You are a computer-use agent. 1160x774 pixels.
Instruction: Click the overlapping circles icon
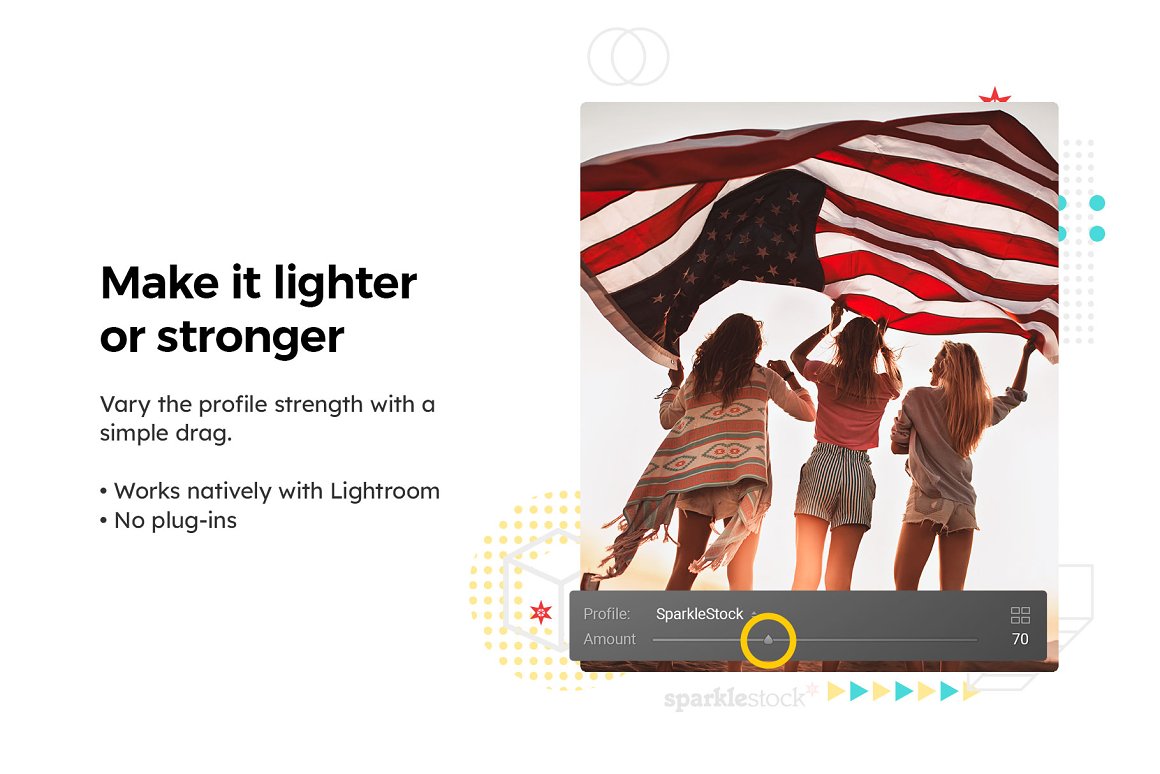tap(628, 57)
